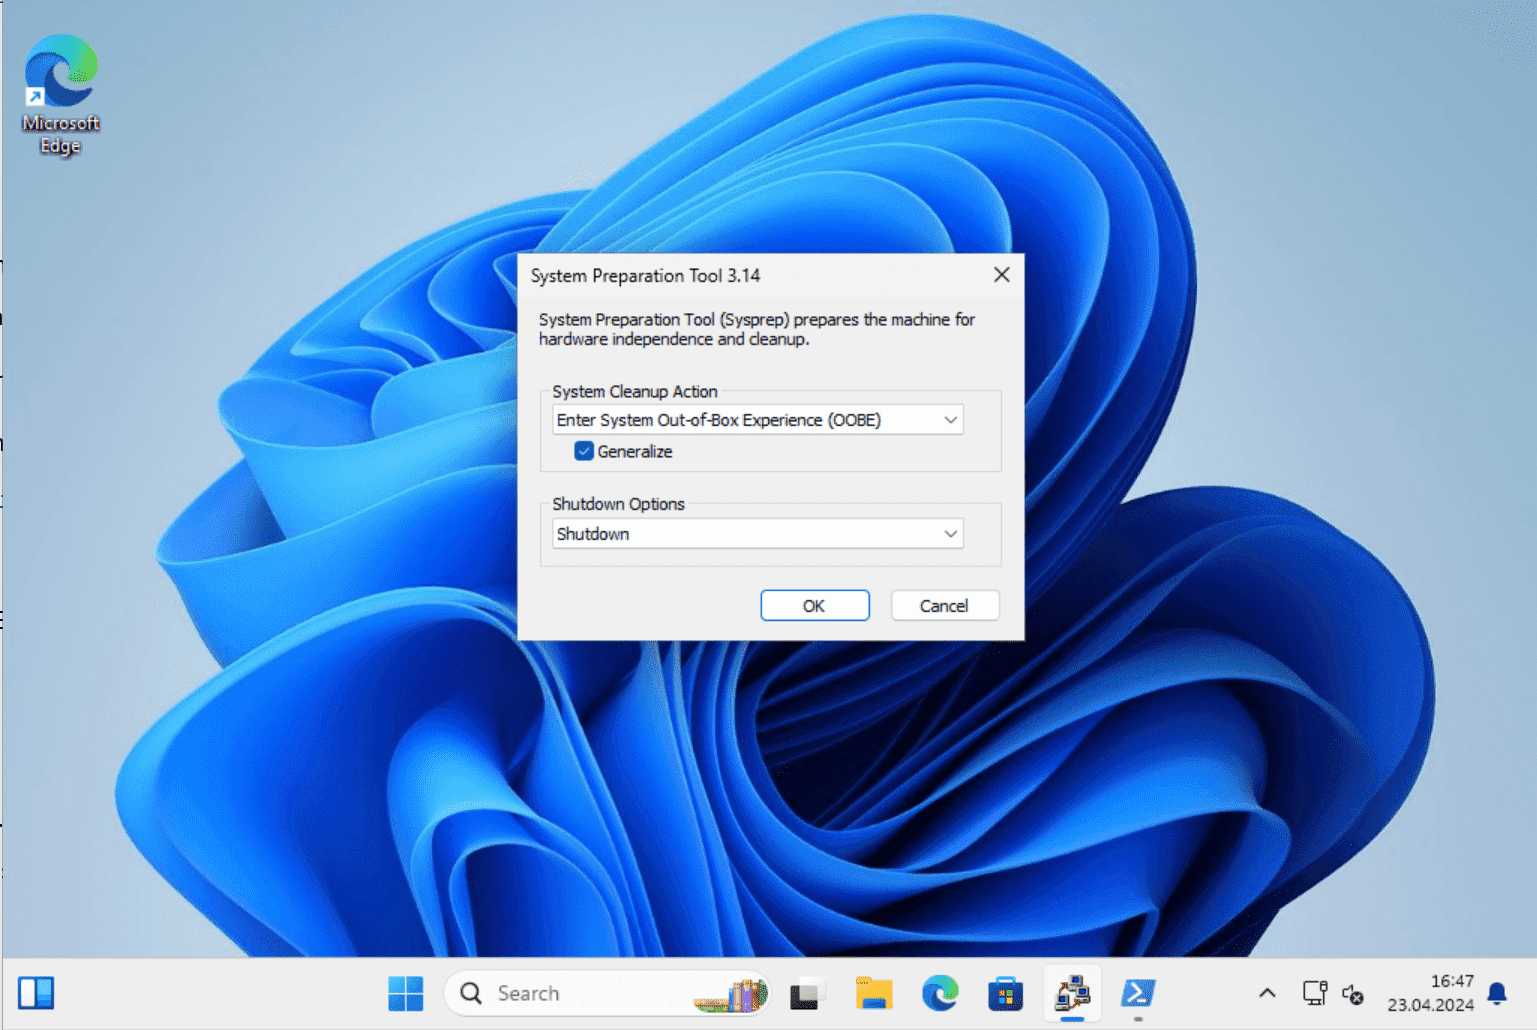The image size is (1537, 1030).
Task: Open network status tray icon
Action: coord(1314,993)
